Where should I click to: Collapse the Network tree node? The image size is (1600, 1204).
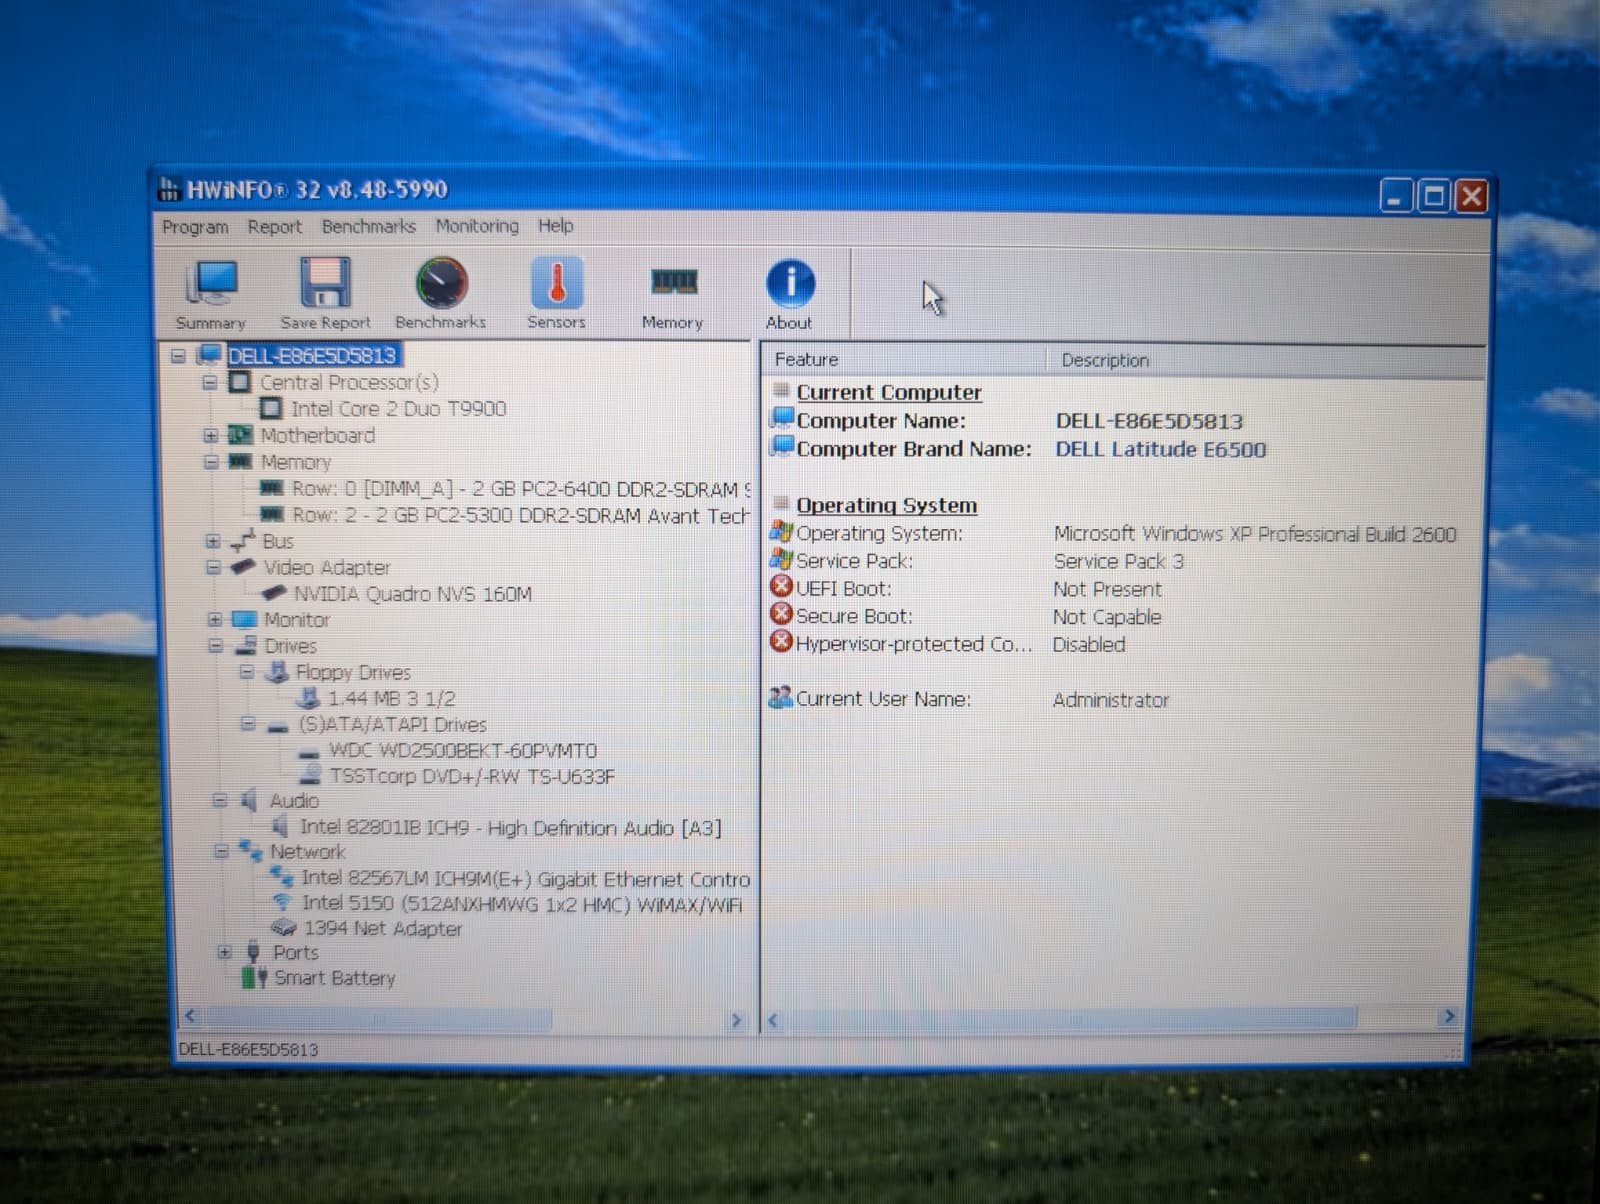(x=222, y=852)
